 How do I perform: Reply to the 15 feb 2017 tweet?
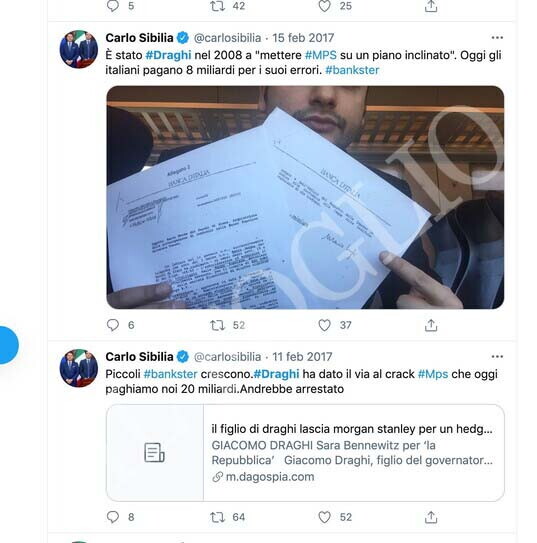pos(113,325)
